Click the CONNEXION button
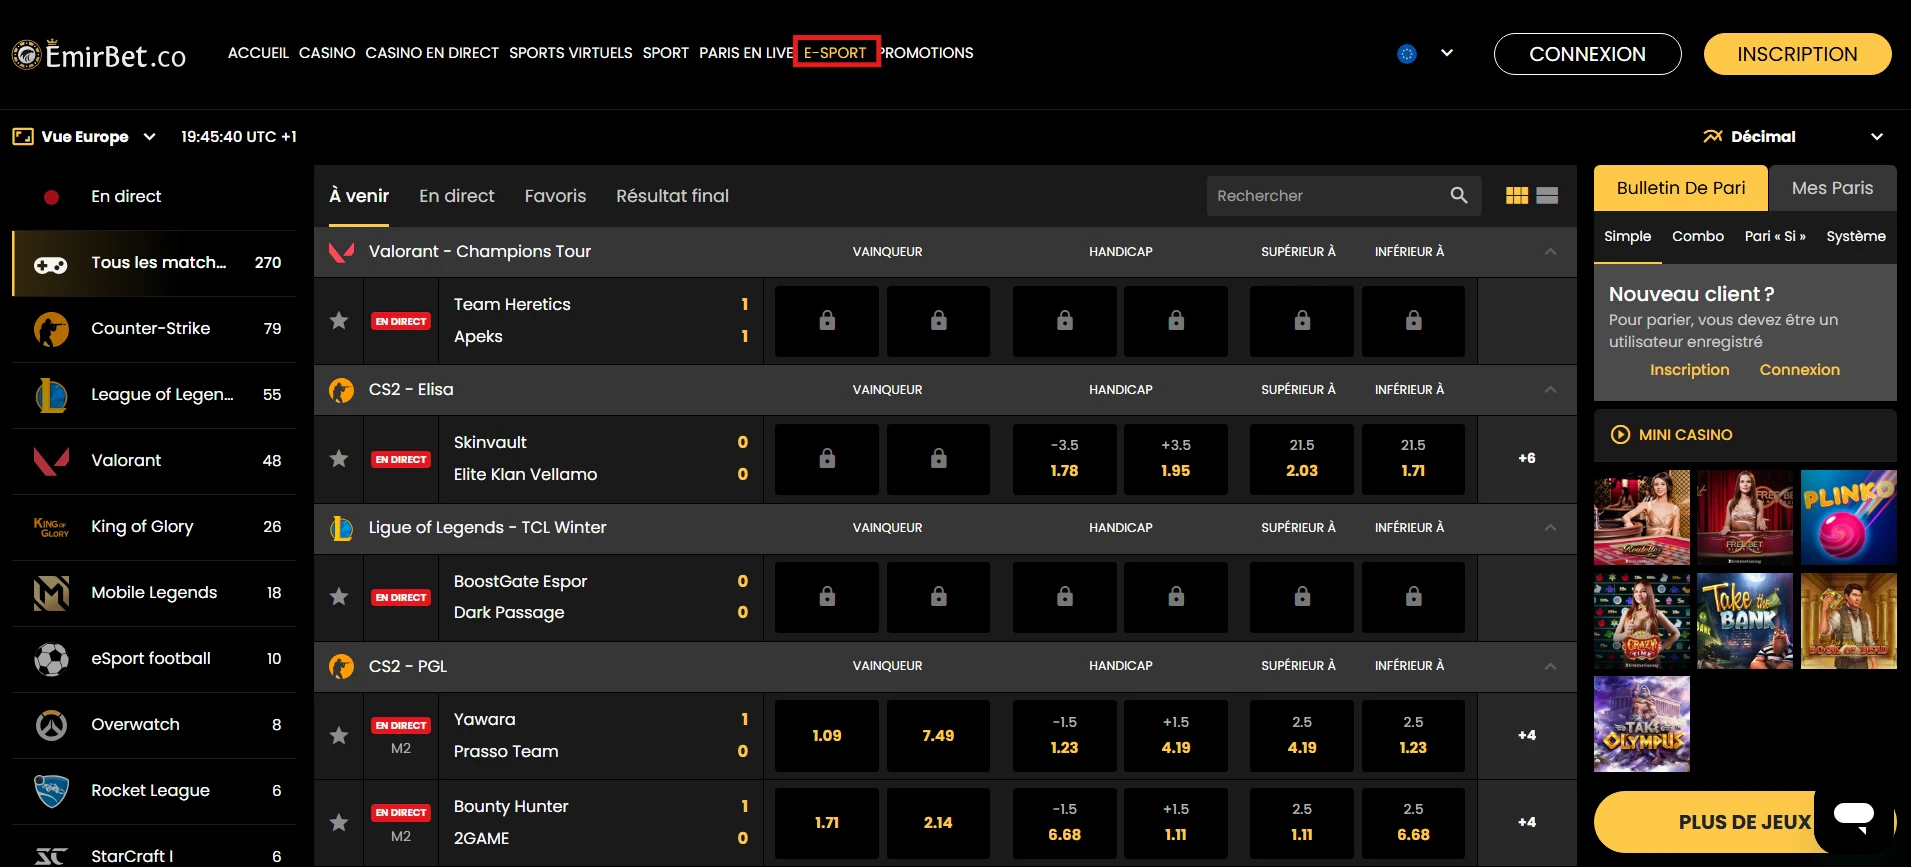Image resolution: width=1911 pixels, height=867 pixels. 1587,54
